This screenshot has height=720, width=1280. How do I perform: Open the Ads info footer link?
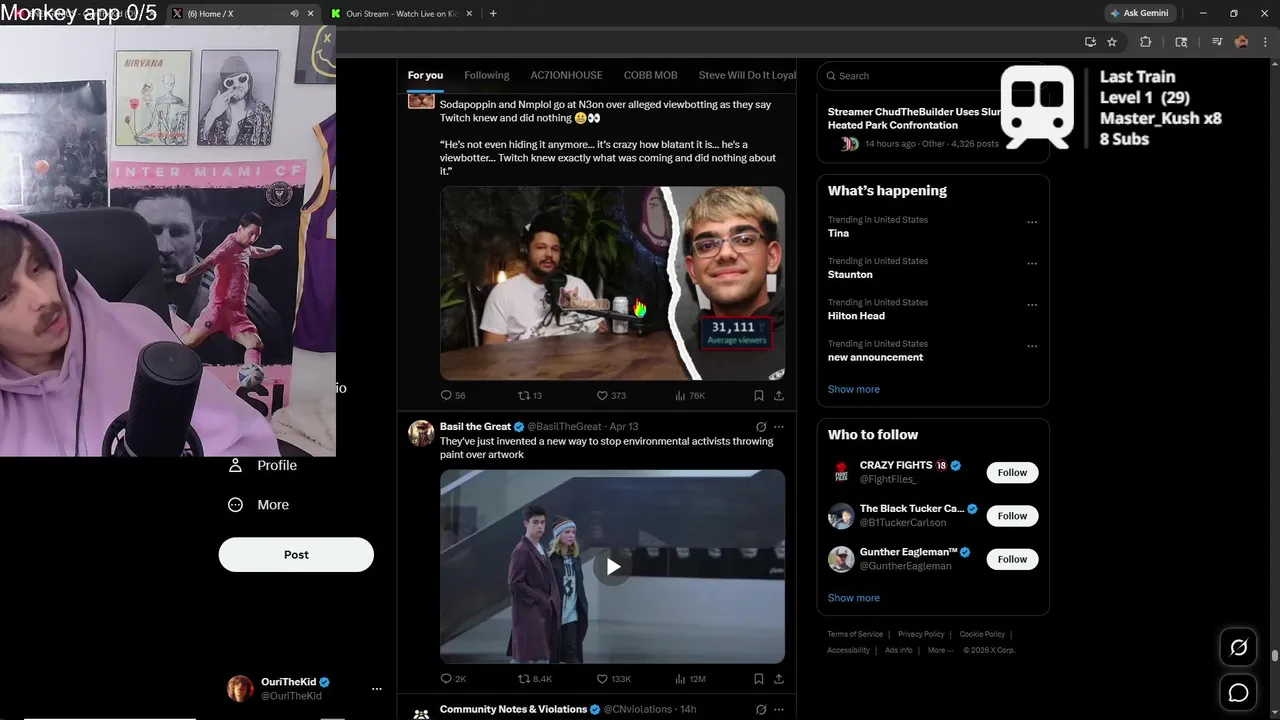899,650
